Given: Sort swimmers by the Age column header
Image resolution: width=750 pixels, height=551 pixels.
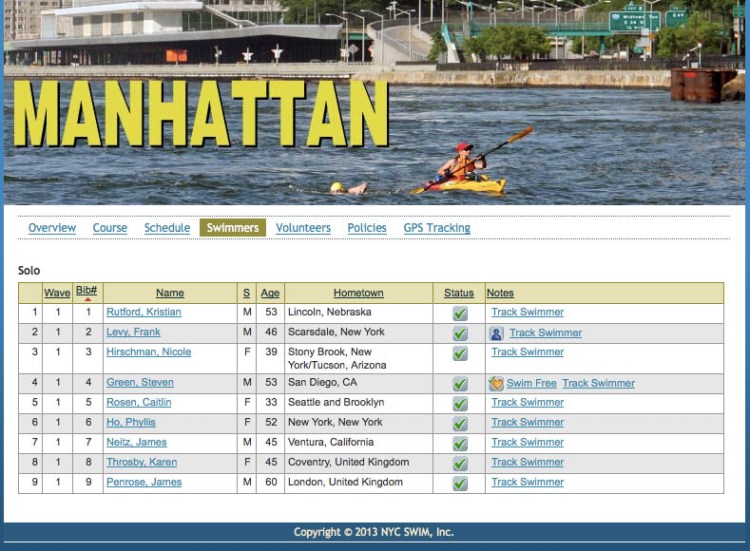Looking at the screenshot, I should tap(270, 293).
